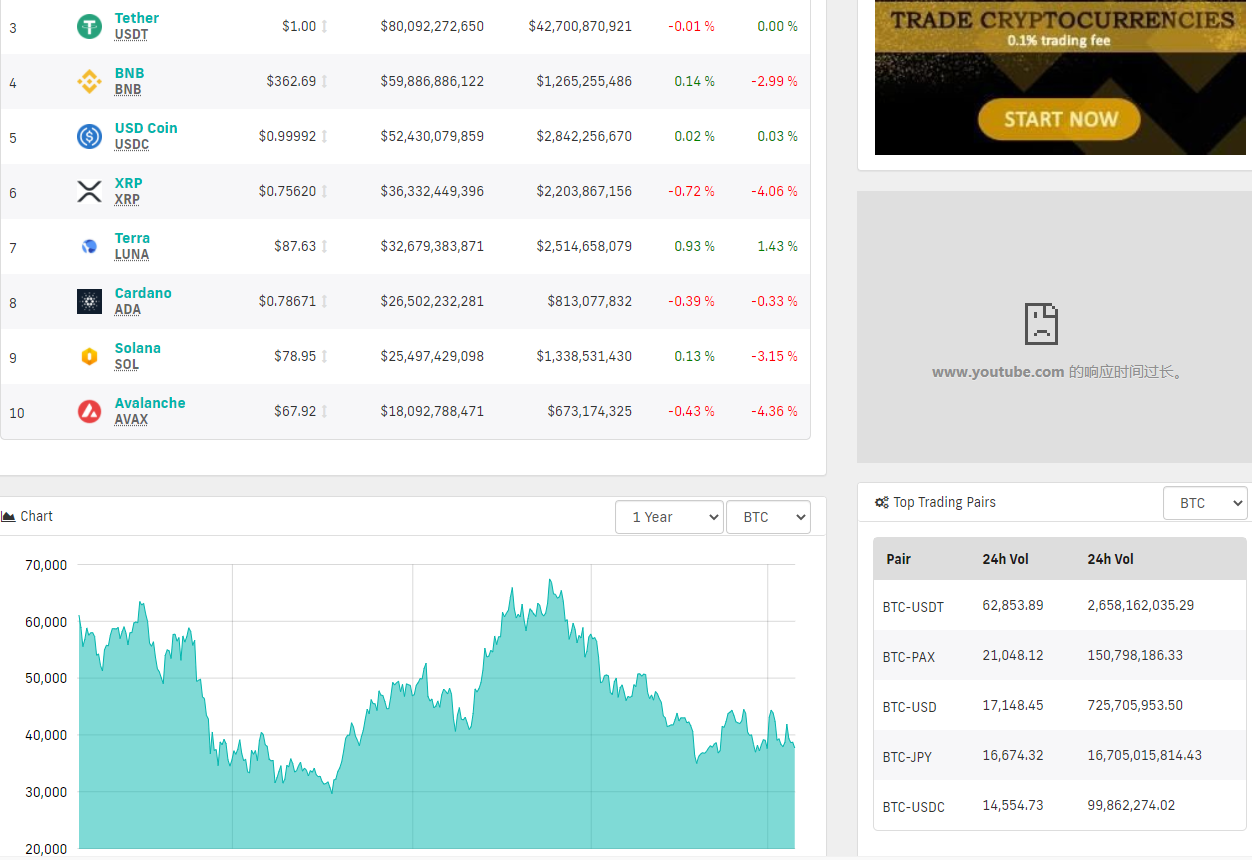
Task: Click the price arrow next to $78.95
Action: [x=324, y=356]
